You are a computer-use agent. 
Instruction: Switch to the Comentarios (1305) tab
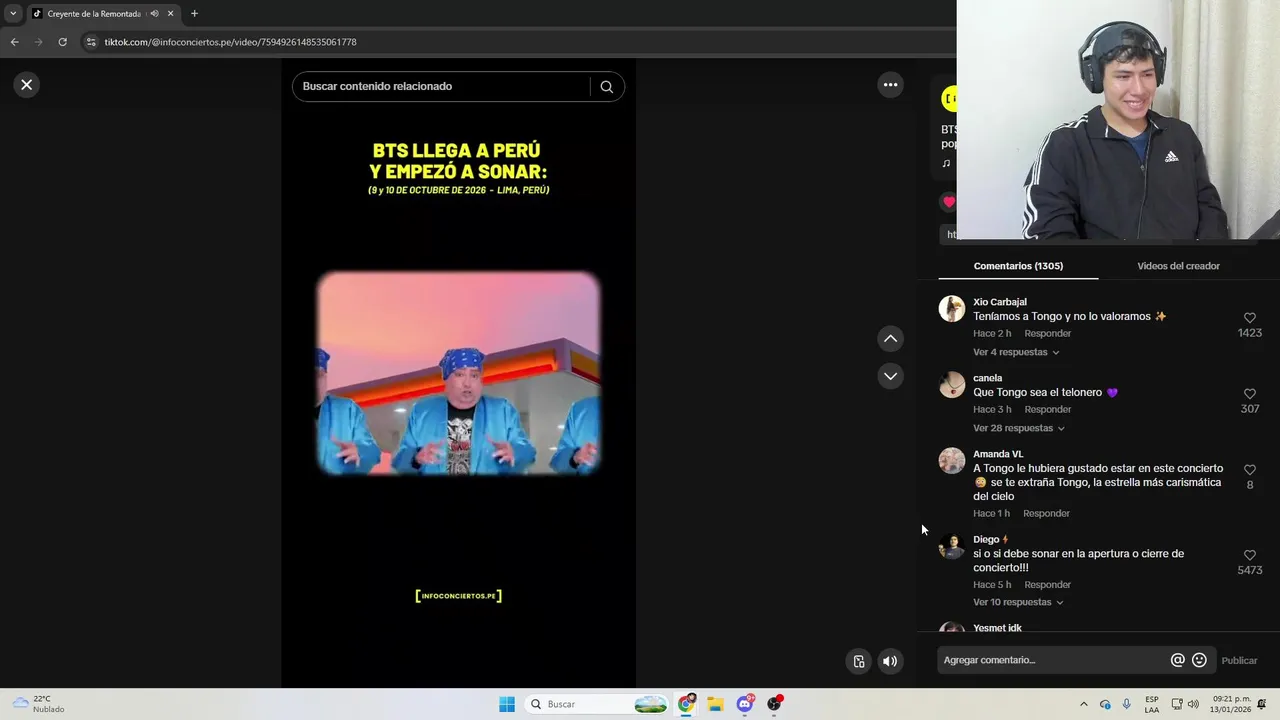[x=1018, y=266]
